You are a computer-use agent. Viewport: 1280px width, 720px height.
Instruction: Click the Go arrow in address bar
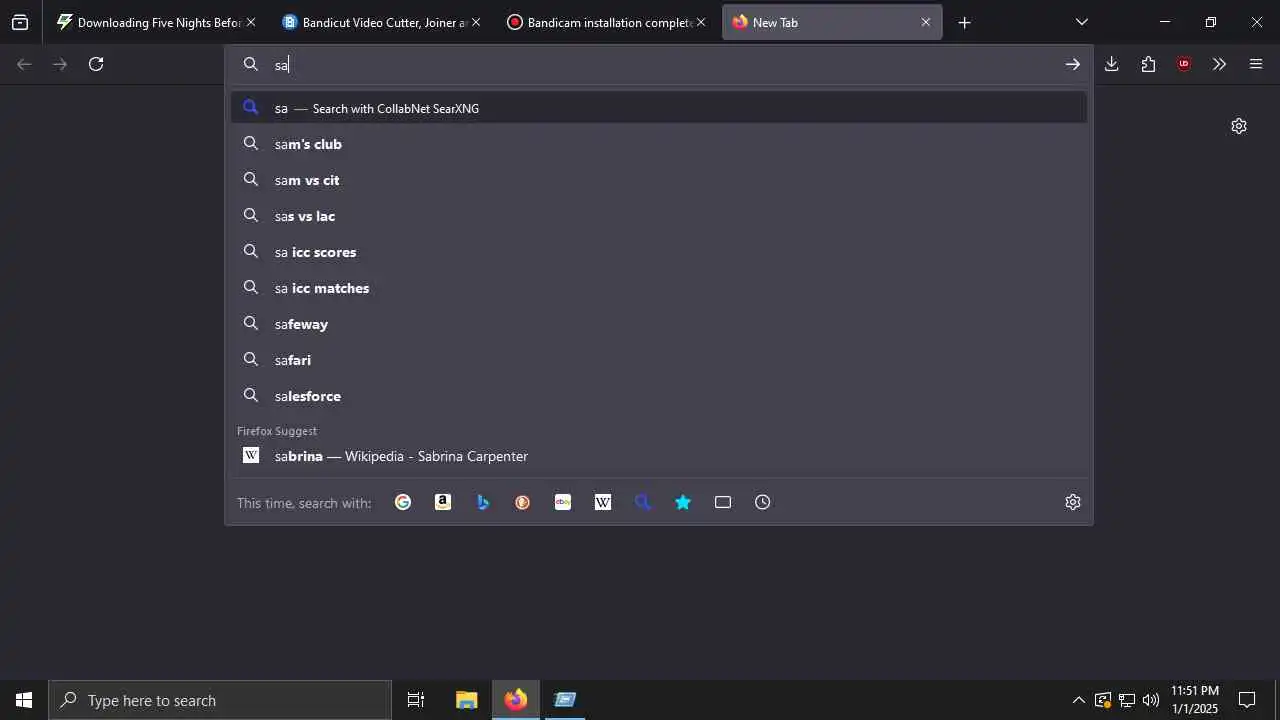point(1073,64)
